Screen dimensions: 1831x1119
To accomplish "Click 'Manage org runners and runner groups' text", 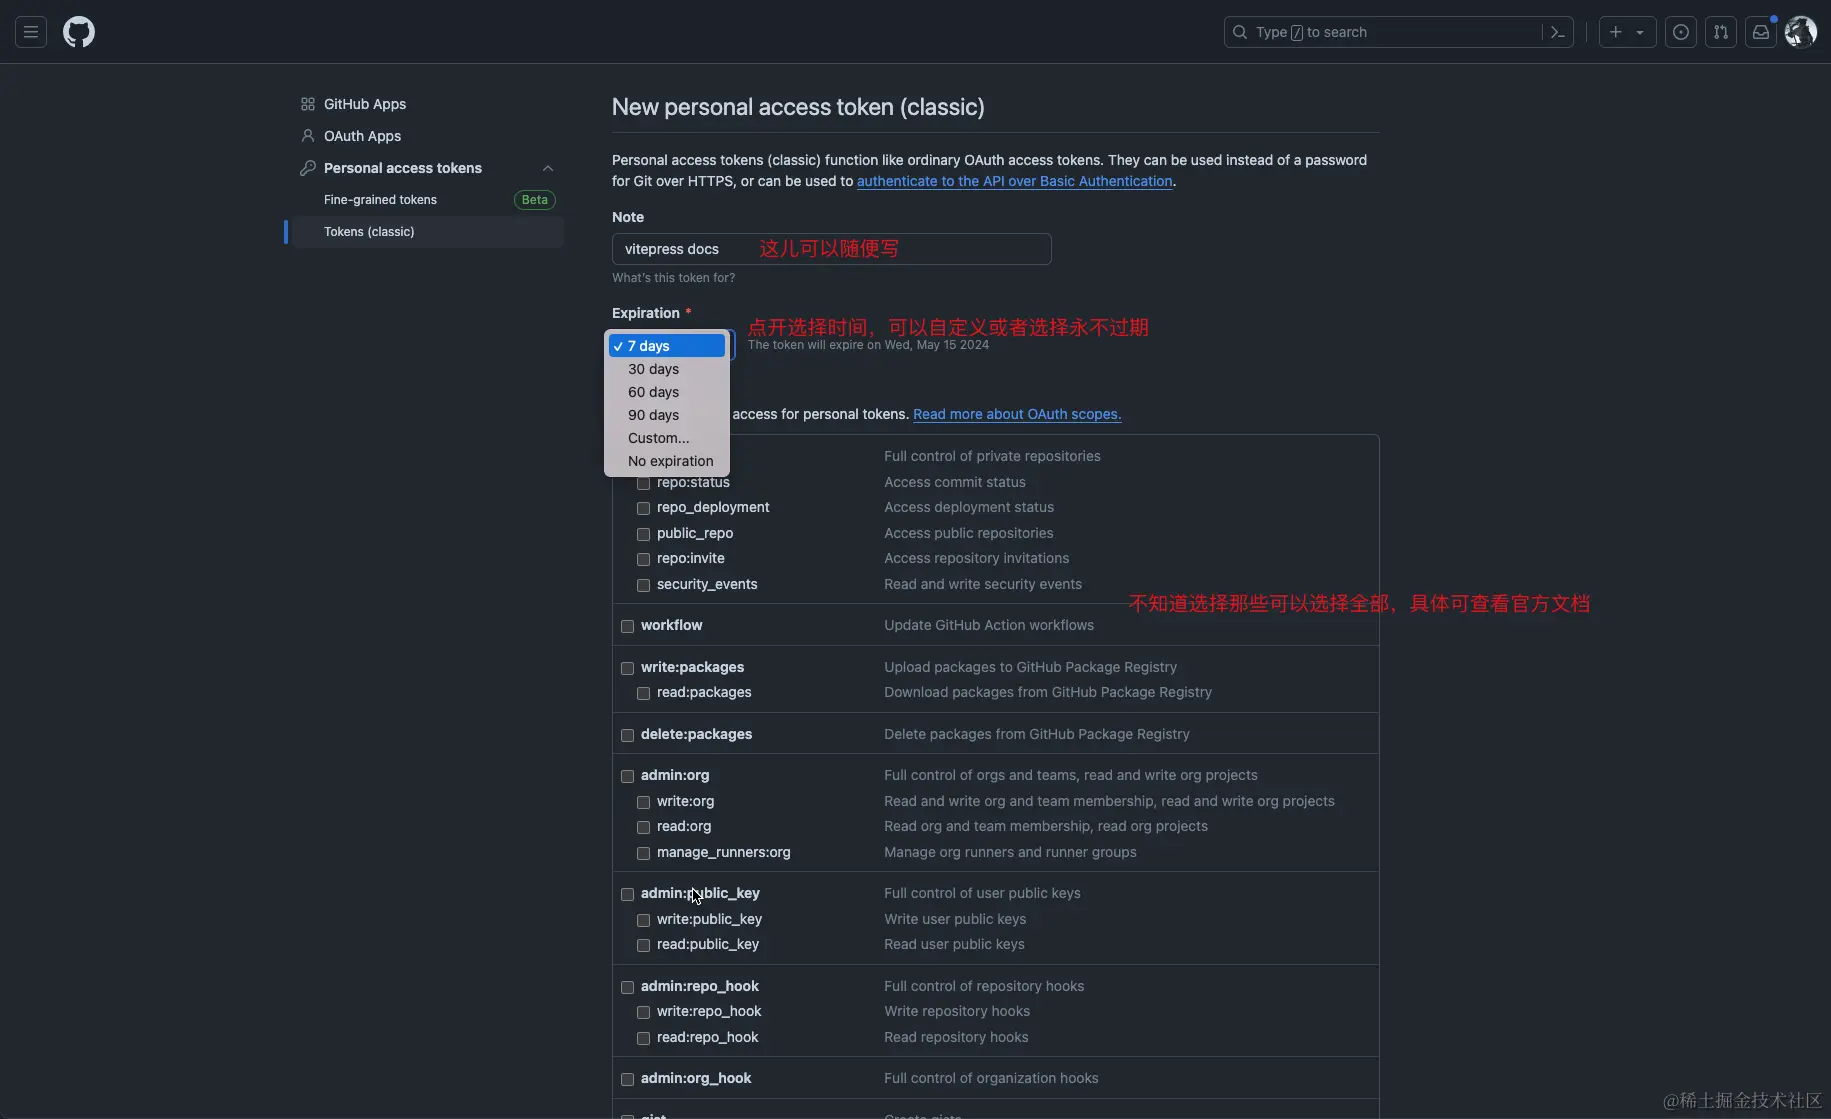I will tap(1010, 852).
